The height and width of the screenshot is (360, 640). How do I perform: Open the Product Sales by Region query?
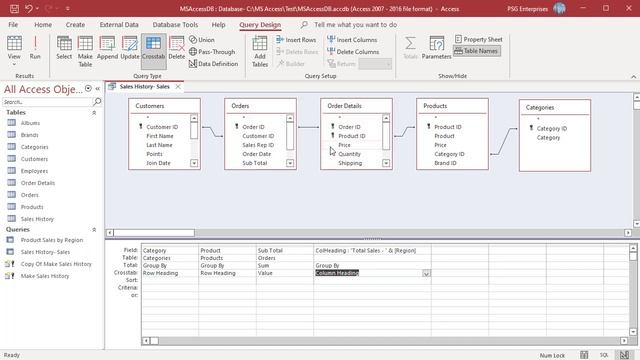pyautogui.click(x=52, y=240)
